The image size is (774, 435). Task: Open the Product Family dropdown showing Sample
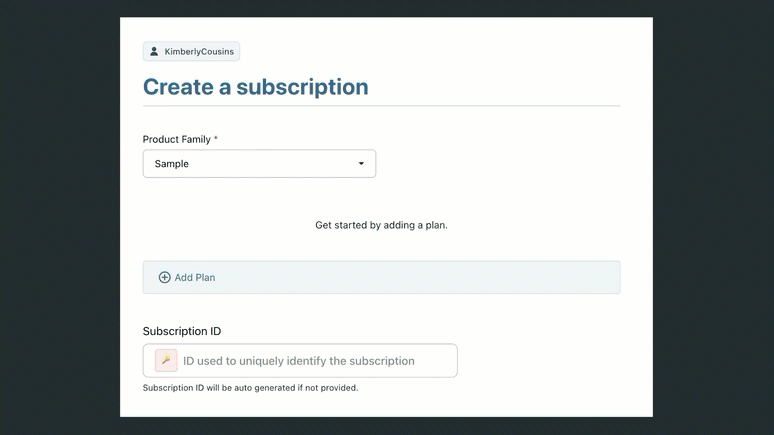point(259,164)
